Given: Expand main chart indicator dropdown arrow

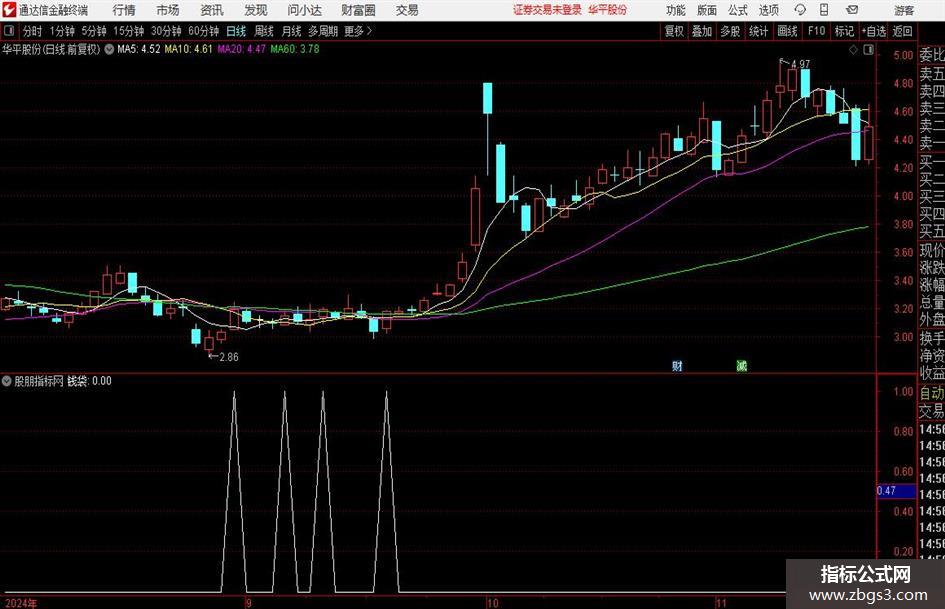Looking at the screenshot, I should tap(109, 49).
